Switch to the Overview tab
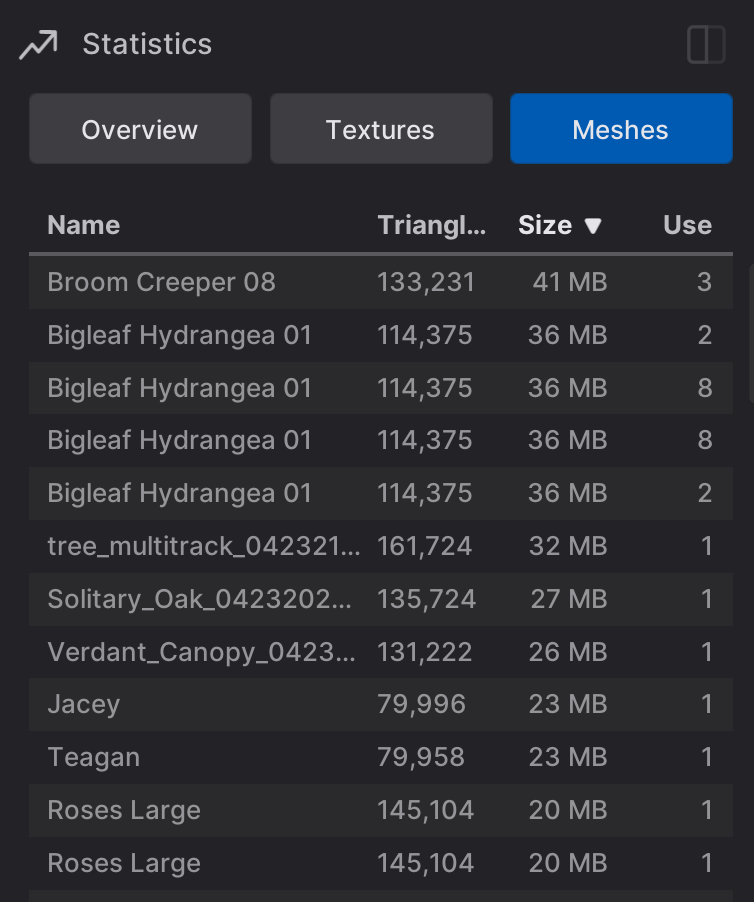754x902 pixels. coord(140,129)
